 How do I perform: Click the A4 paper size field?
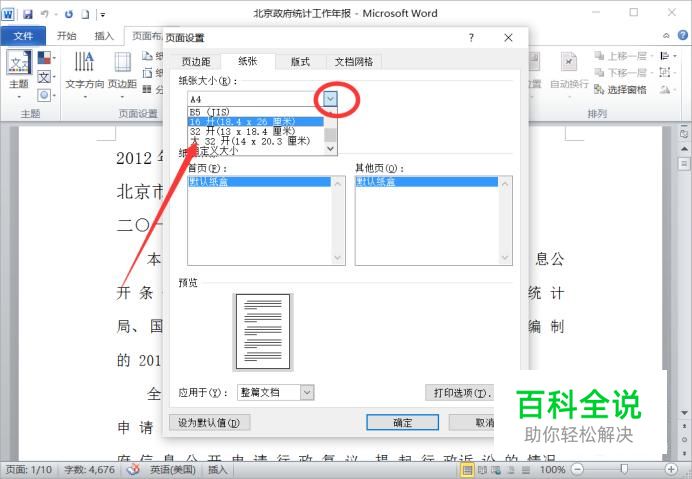pos(256,99)
